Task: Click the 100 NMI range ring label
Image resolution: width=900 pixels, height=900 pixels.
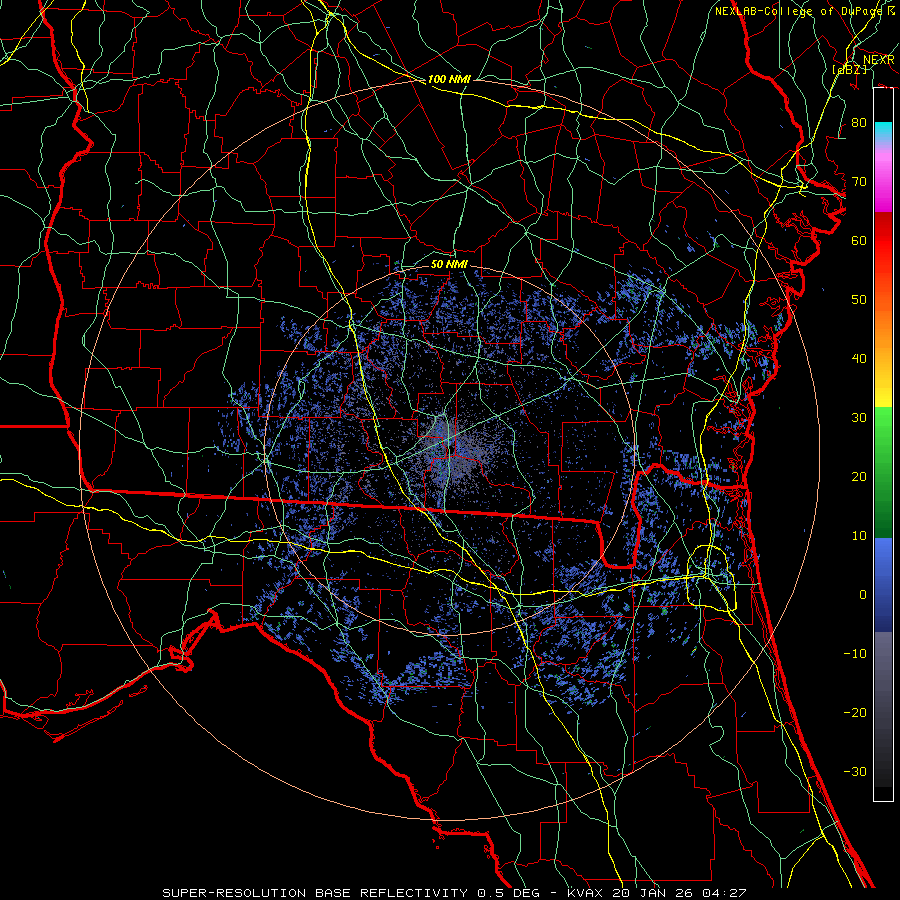Action: [449, 79]
